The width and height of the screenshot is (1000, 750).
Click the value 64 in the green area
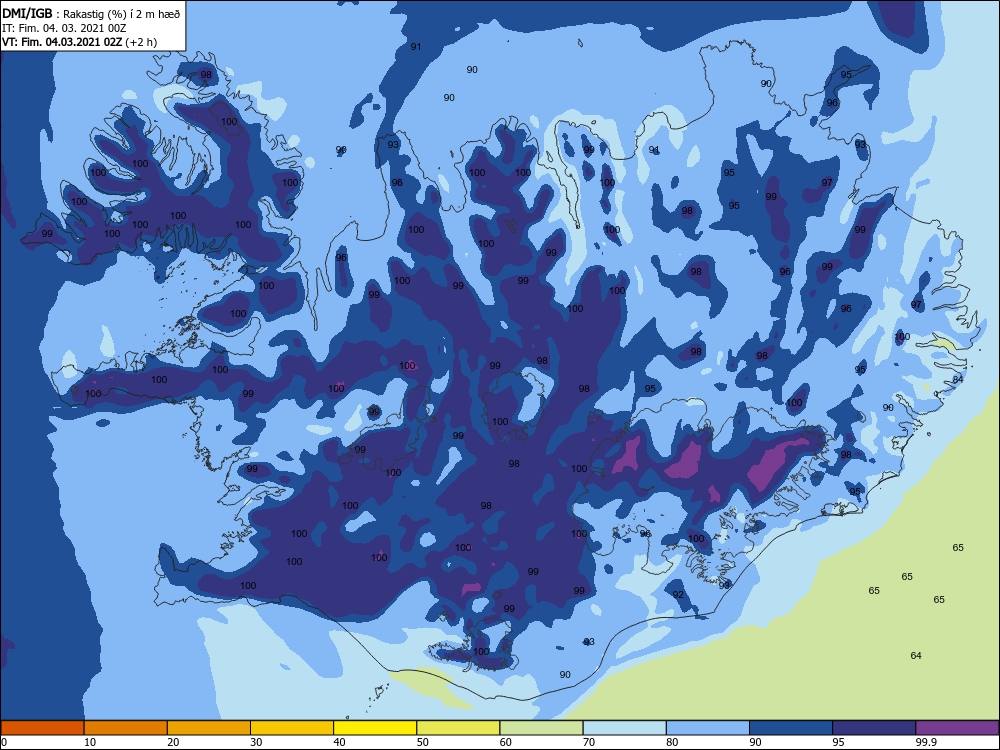[x=916, y=656]
